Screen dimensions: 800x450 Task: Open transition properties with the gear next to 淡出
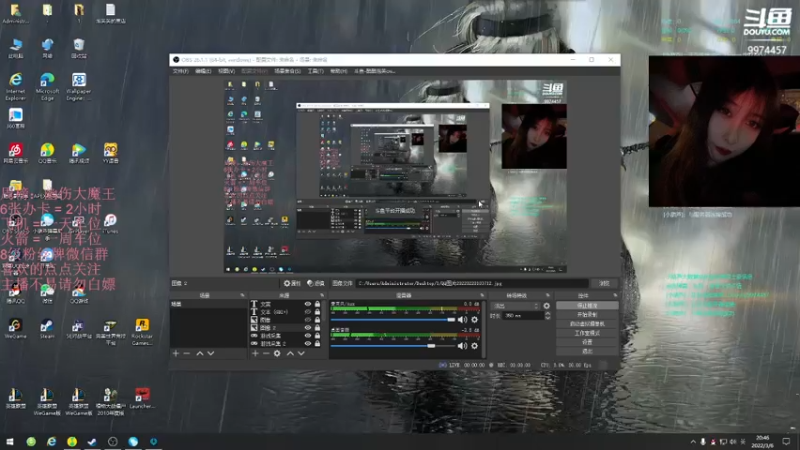[x=547, y=306]
